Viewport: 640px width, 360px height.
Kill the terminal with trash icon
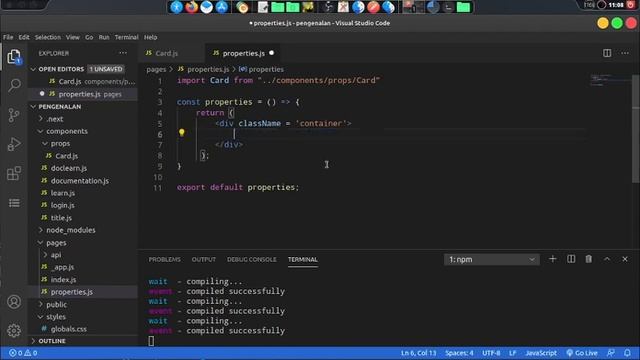589,259
